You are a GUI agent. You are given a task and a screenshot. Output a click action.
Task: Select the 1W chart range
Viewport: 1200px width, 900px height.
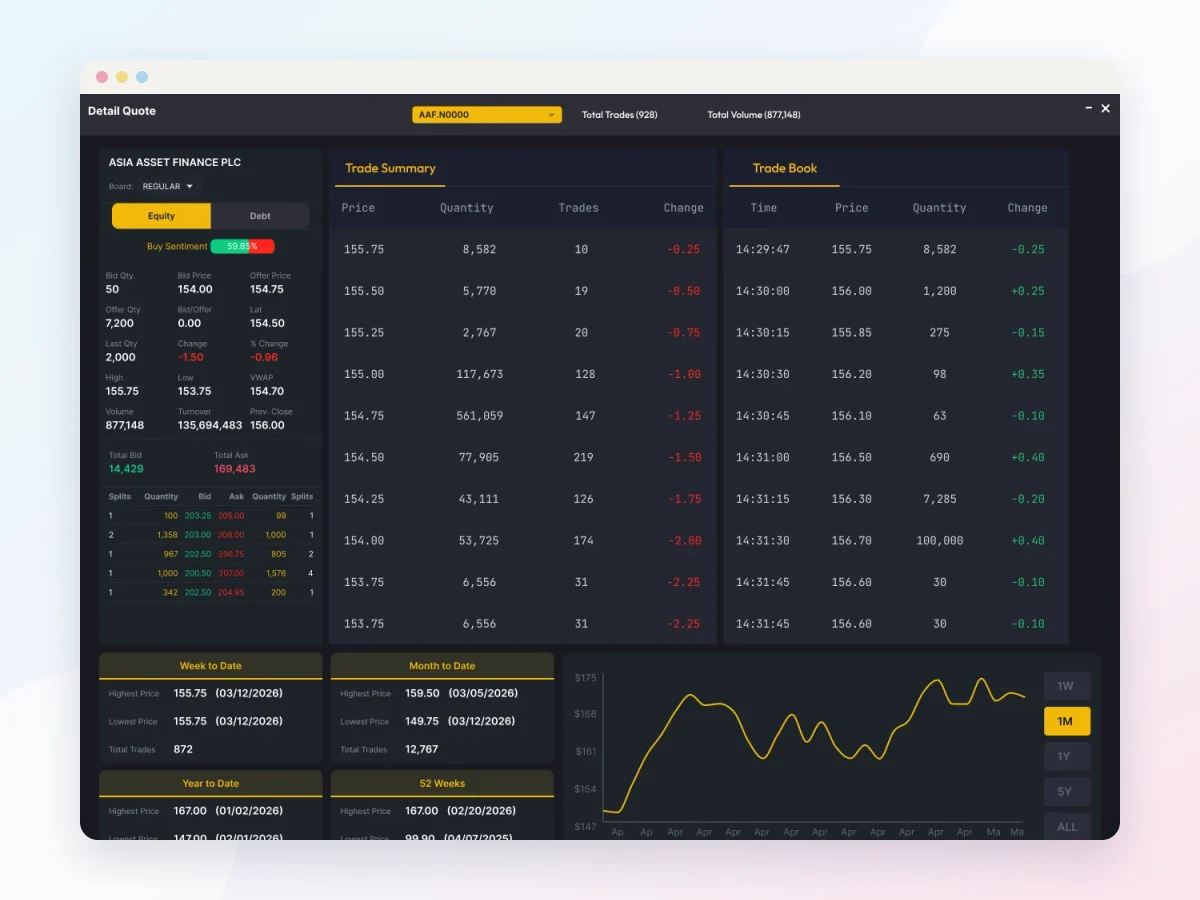(x=1066, y=686)
